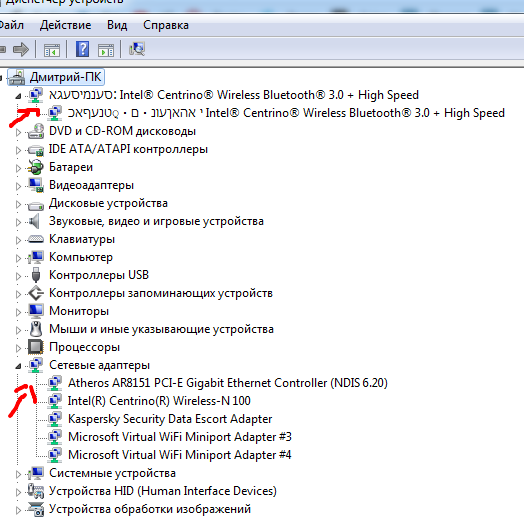Viewport: 524px width, 528px height.
Task: Expand the Батареи category
Action: [x=18, y=168]
